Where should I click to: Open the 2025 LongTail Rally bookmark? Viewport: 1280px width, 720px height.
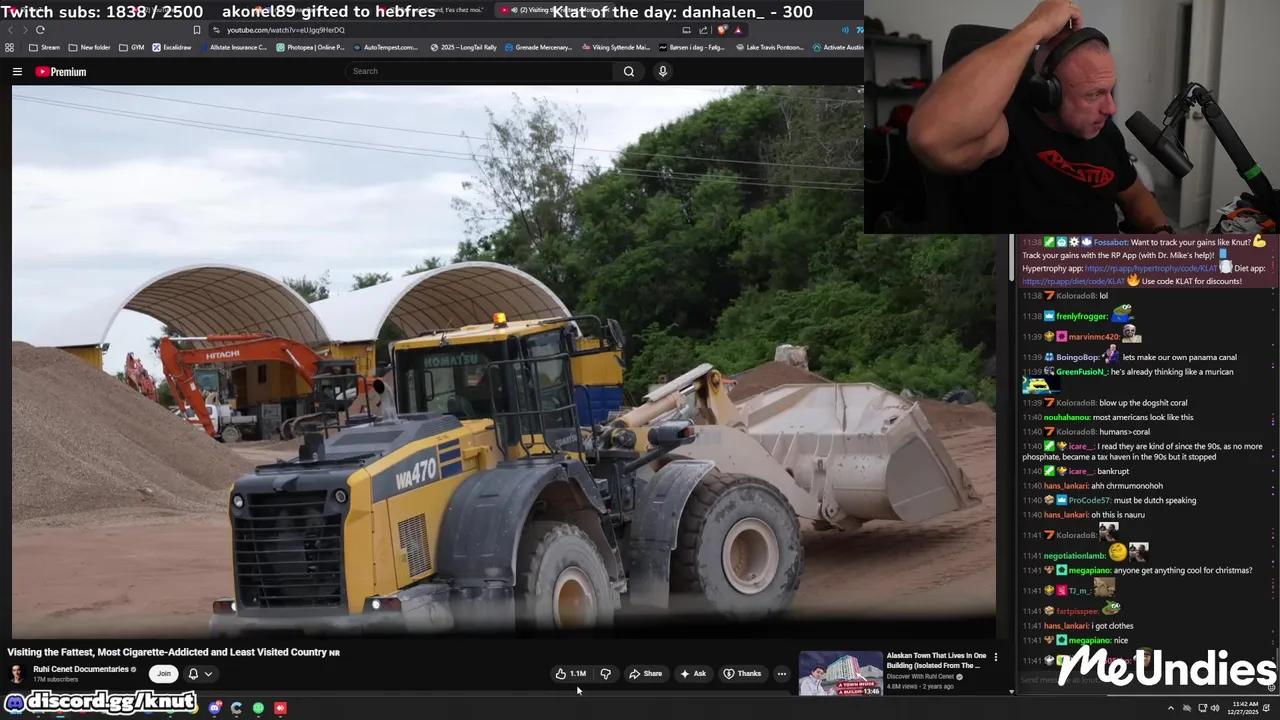(x=463, y=47)
